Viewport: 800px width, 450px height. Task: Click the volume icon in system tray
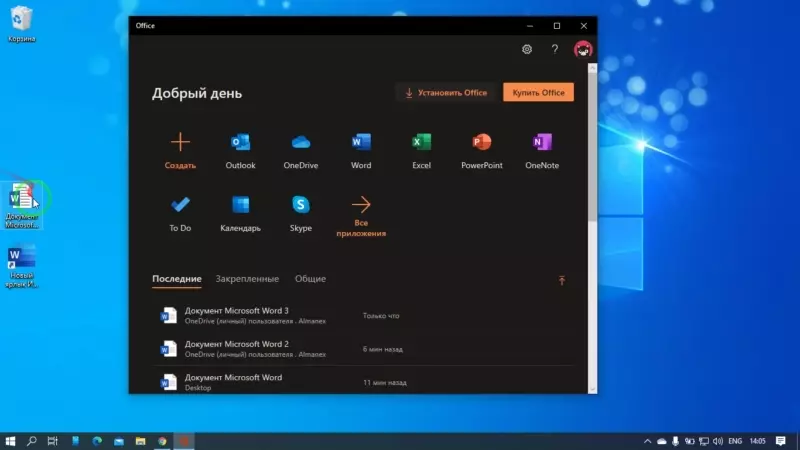[x=718, y=441]
